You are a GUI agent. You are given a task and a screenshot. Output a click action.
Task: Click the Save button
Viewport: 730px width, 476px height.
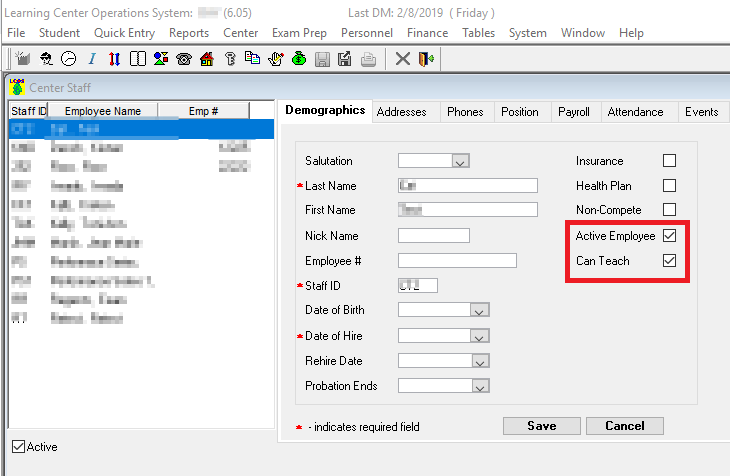click(x=541, y=426)
